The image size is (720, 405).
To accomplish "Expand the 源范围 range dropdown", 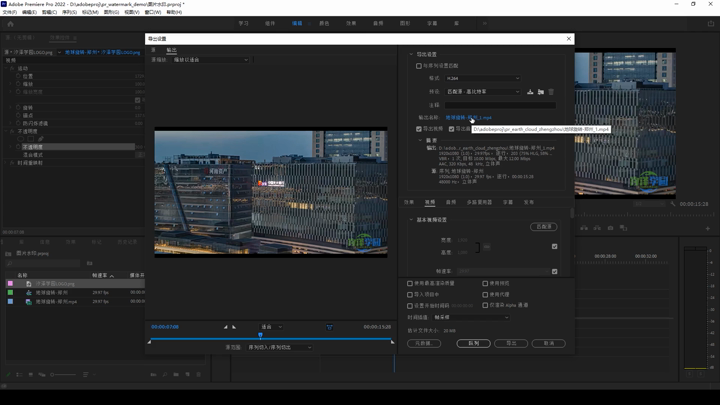I will click(x=278, y=347).
